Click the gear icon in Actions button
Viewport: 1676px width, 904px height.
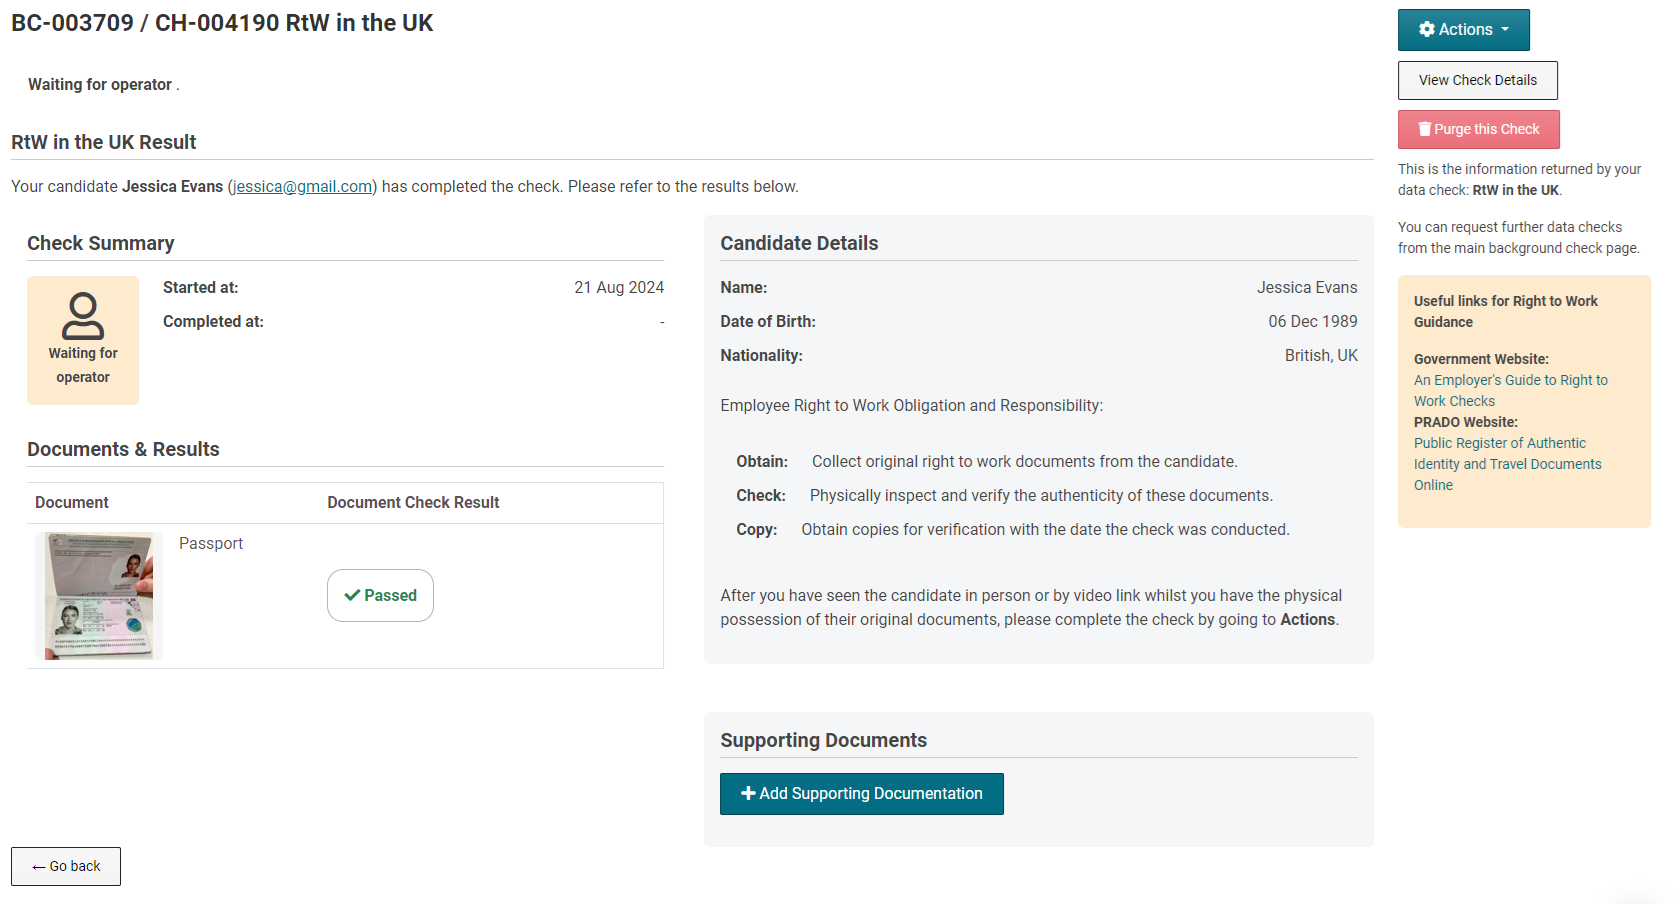pos(1427,30)
